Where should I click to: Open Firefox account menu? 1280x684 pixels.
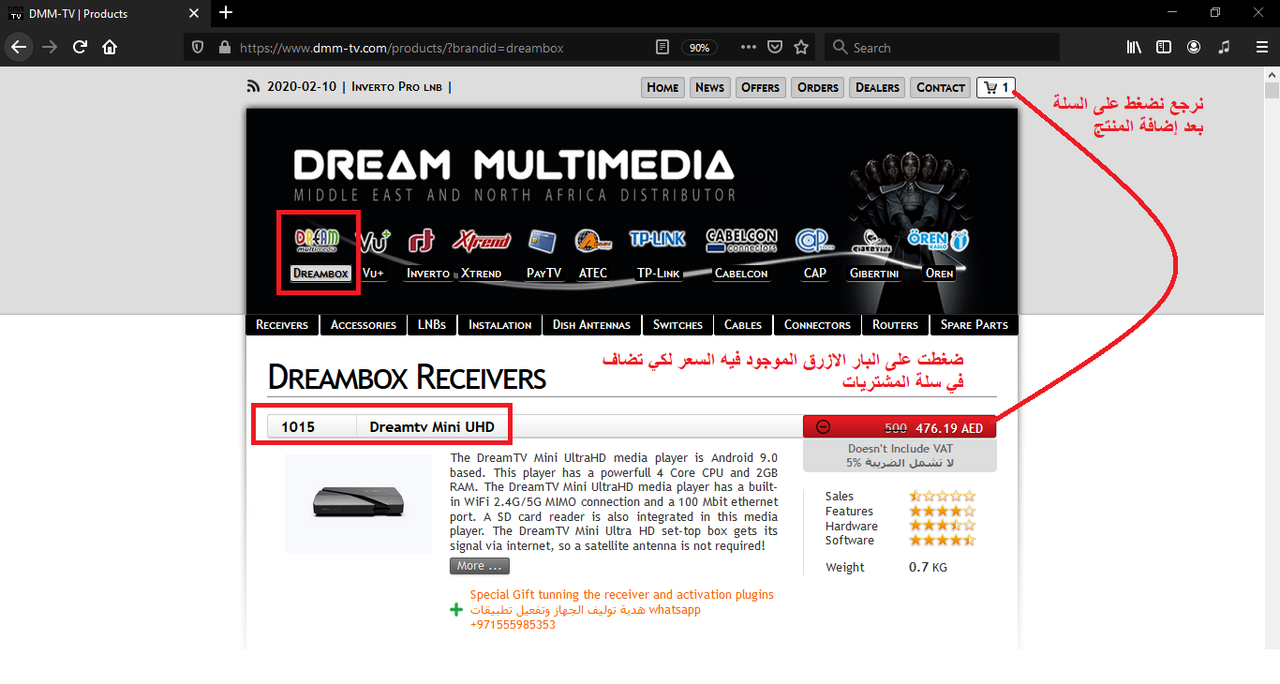(x=1194, y=47)
